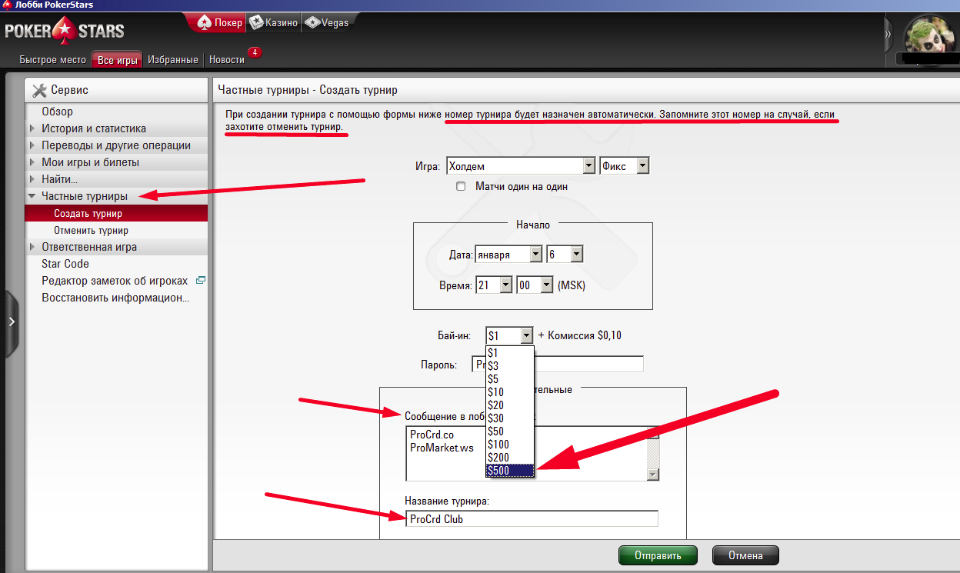This screenshot has width=960, height=573.
Task: Open the Новости tab
Action: [x=227, y=60]
